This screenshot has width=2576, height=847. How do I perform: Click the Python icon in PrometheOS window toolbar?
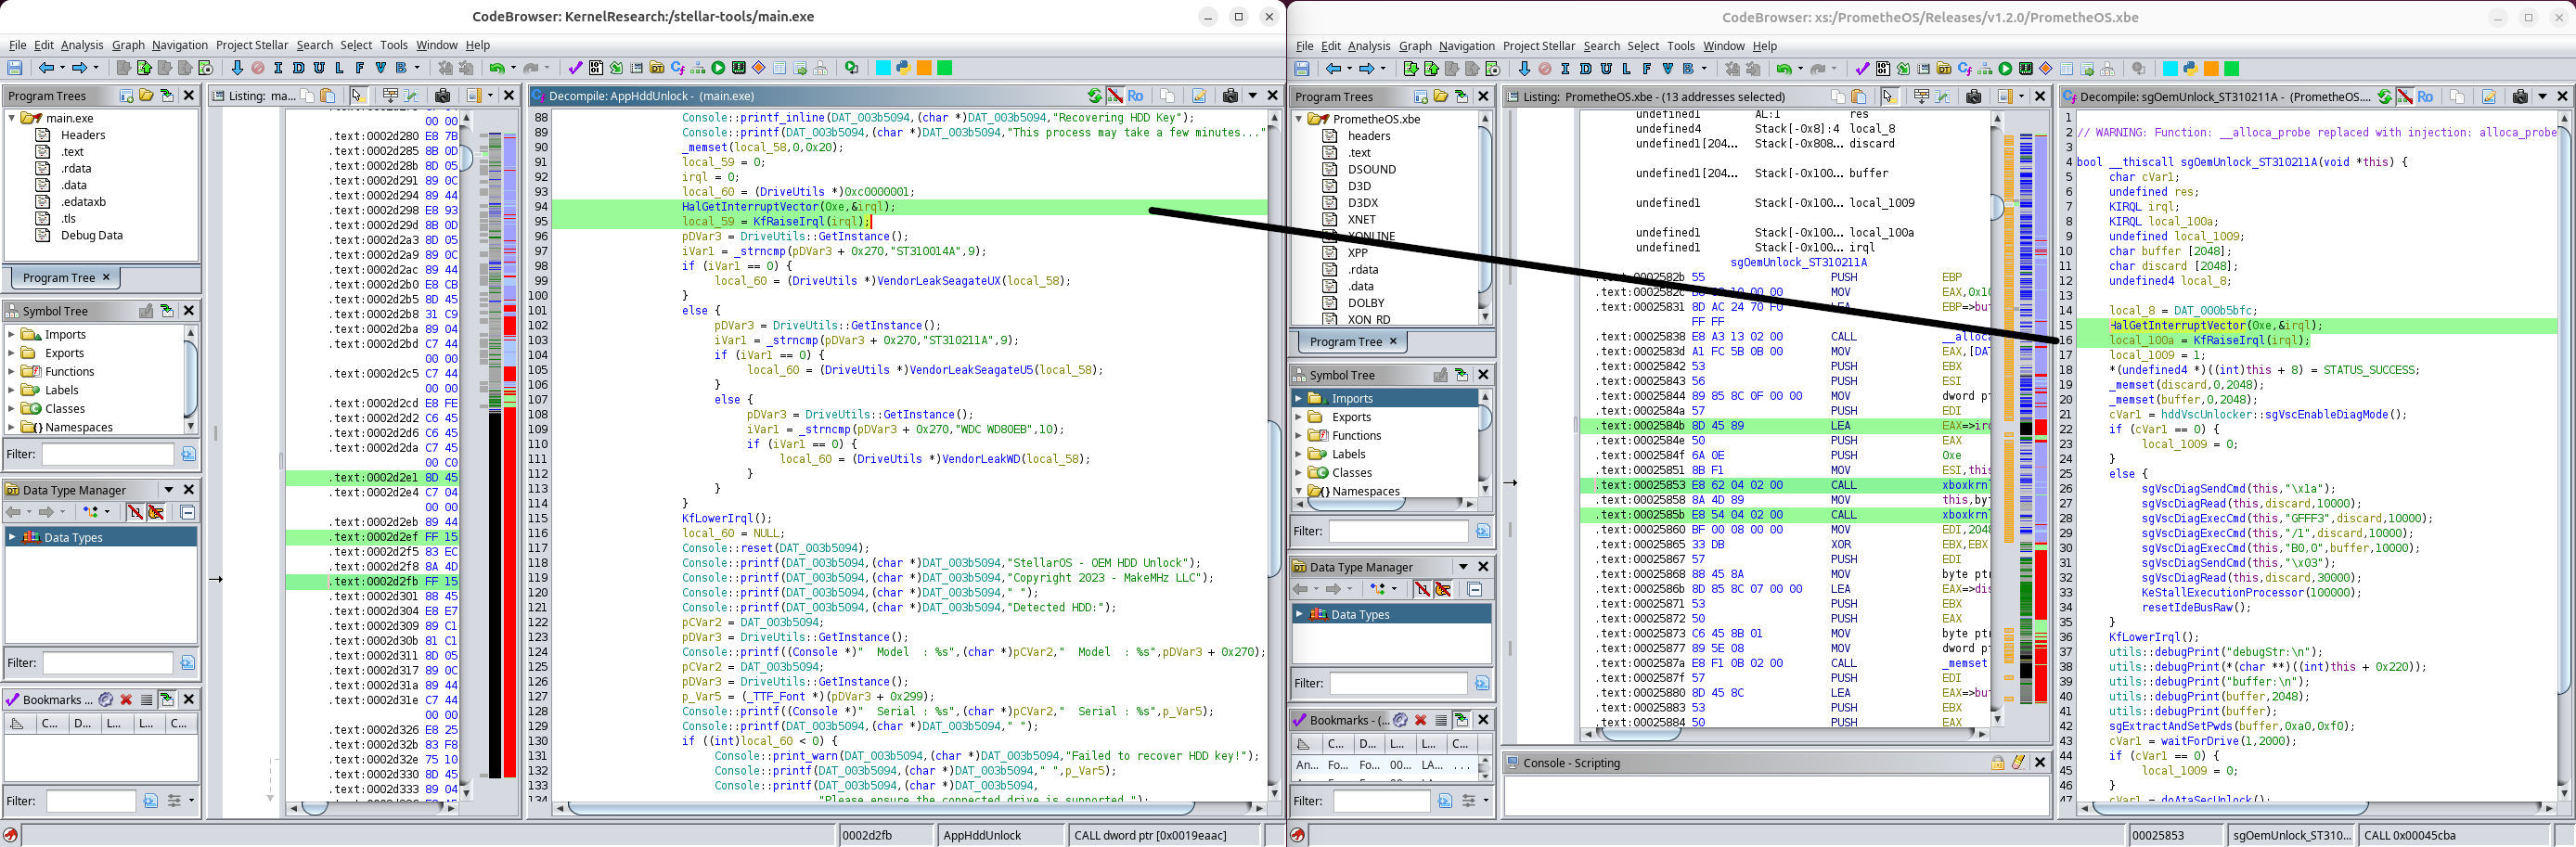click(x=2190, y=69)
